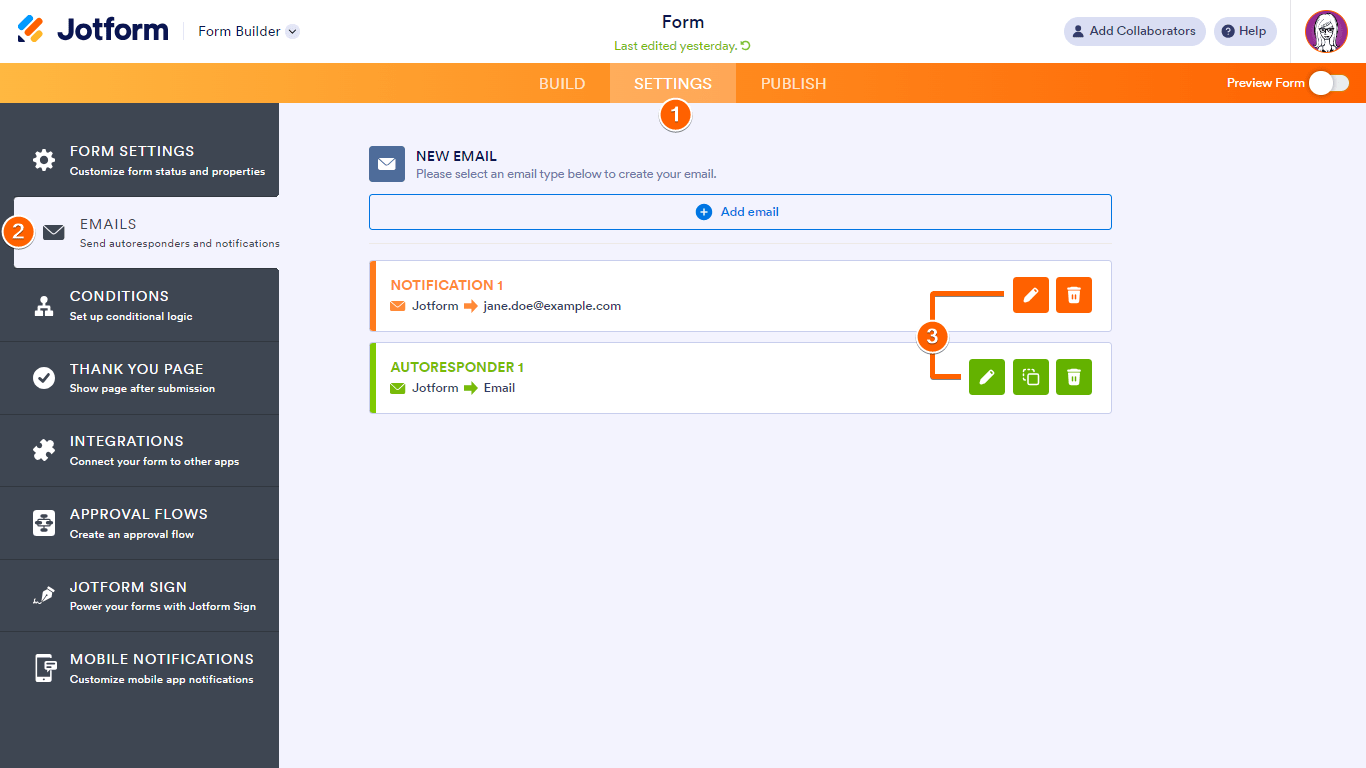Open the user avatar profile menu
The height and width of the screenshot is (768, 1366).
point(1326,31)
